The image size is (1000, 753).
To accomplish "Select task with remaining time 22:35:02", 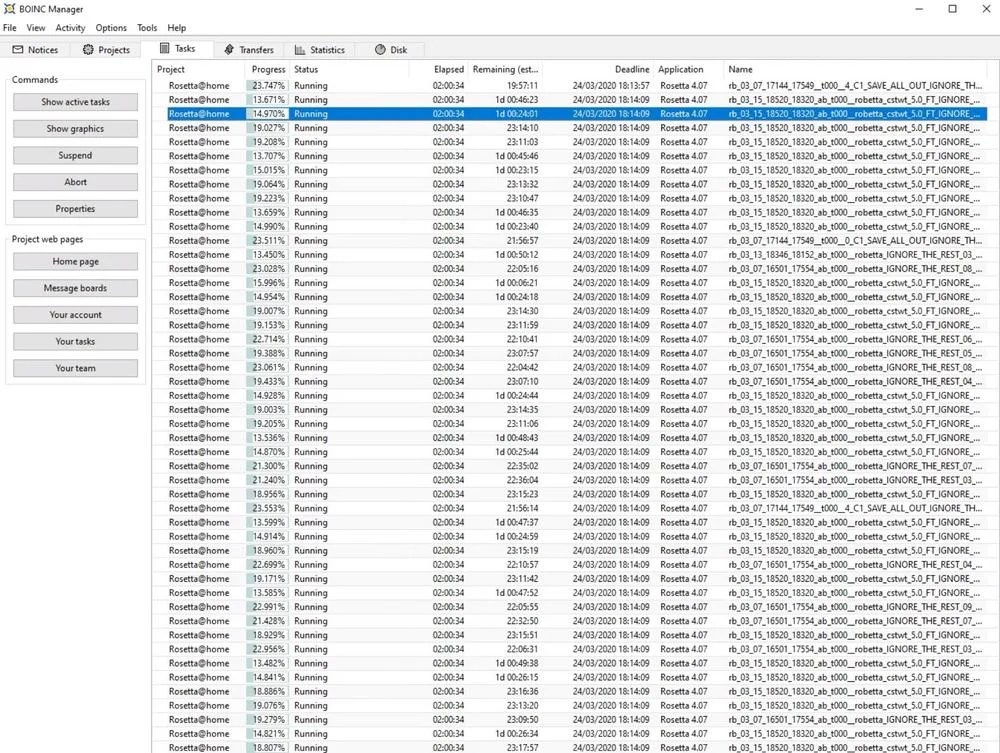I will (x=570, y=466).
